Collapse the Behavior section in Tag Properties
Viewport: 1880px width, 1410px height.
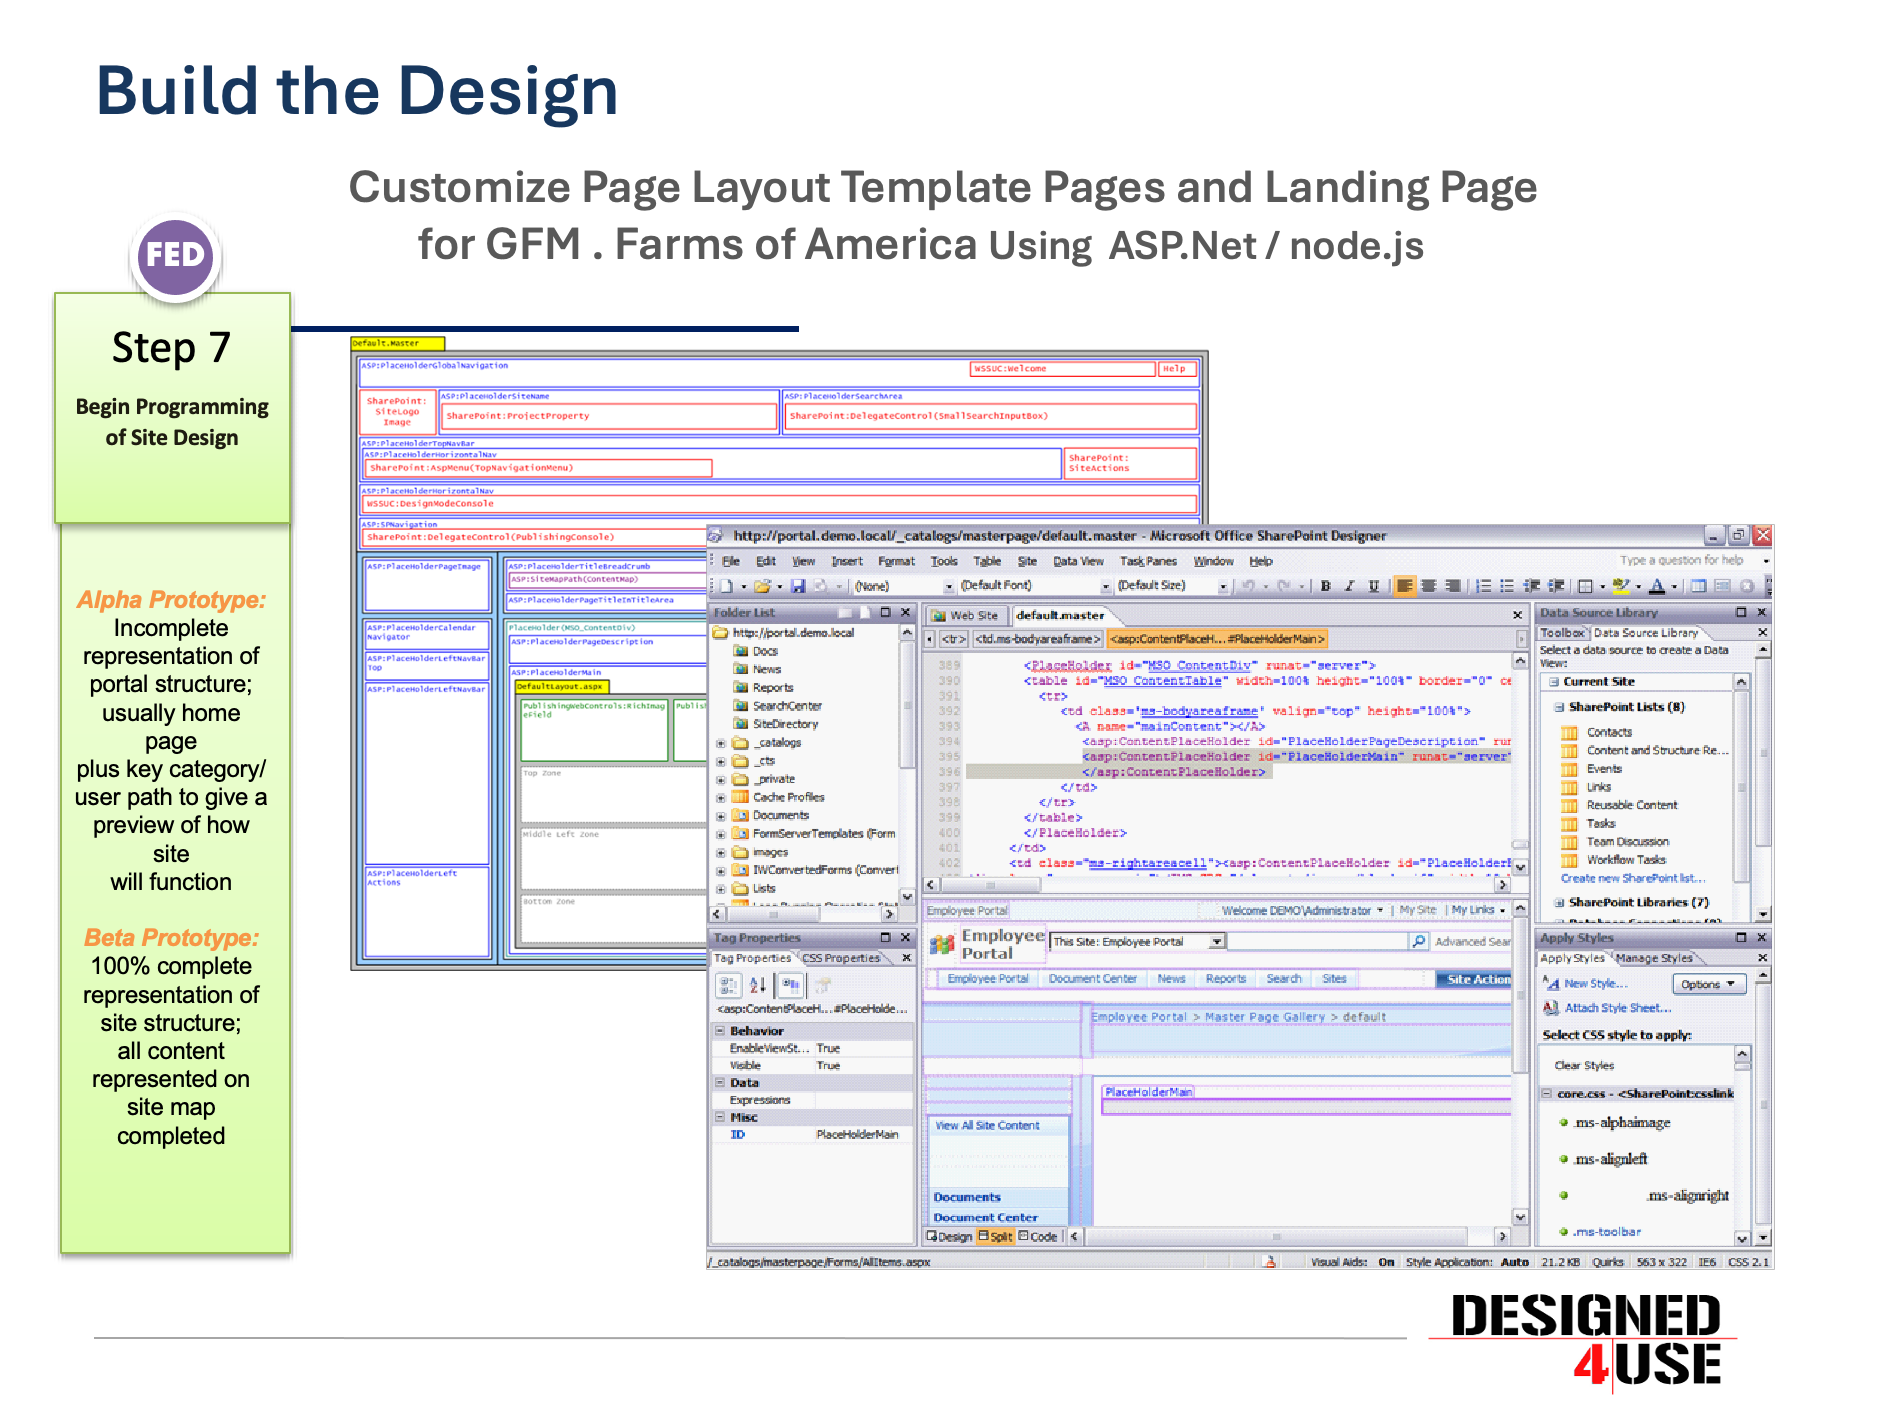(720, 1030)
